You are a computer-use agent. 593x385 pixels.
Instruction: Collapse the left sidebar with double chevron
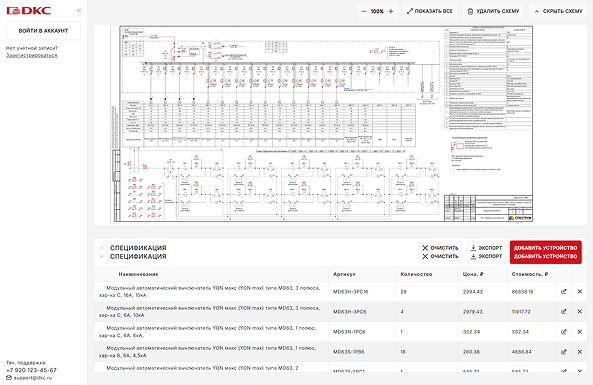(79, 11)
